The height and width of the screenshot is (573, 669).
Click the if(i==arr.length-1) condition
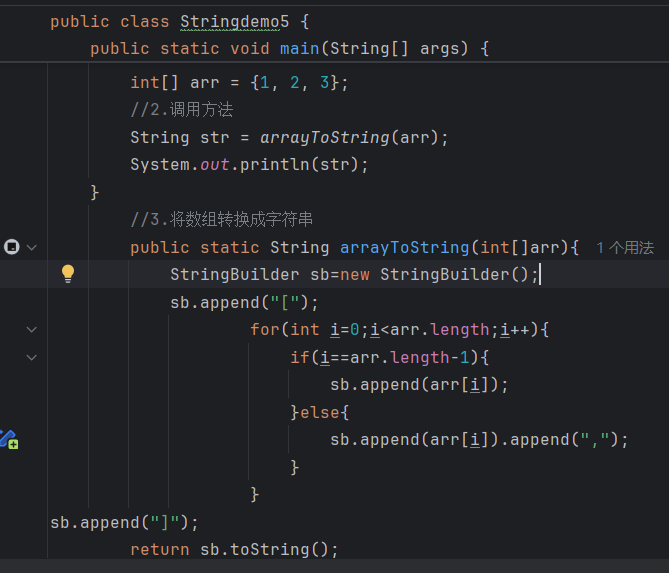(390, 358)
